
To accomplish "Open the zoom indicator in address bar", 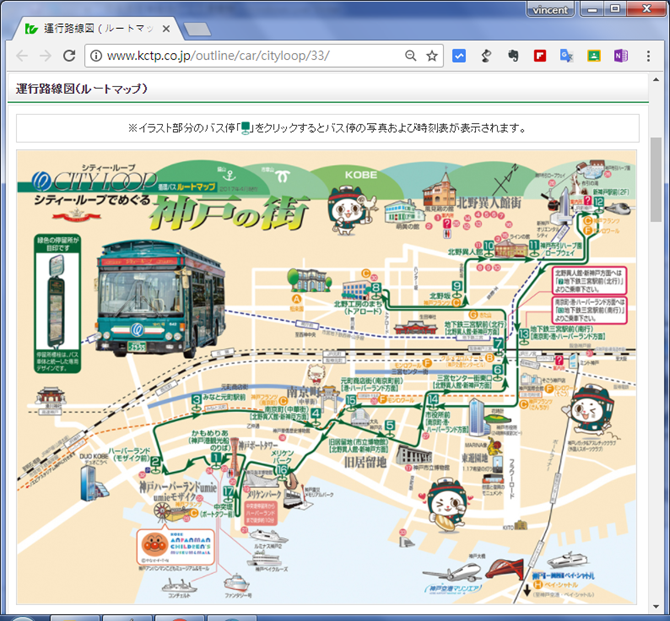I will click(x=410, y=56).
